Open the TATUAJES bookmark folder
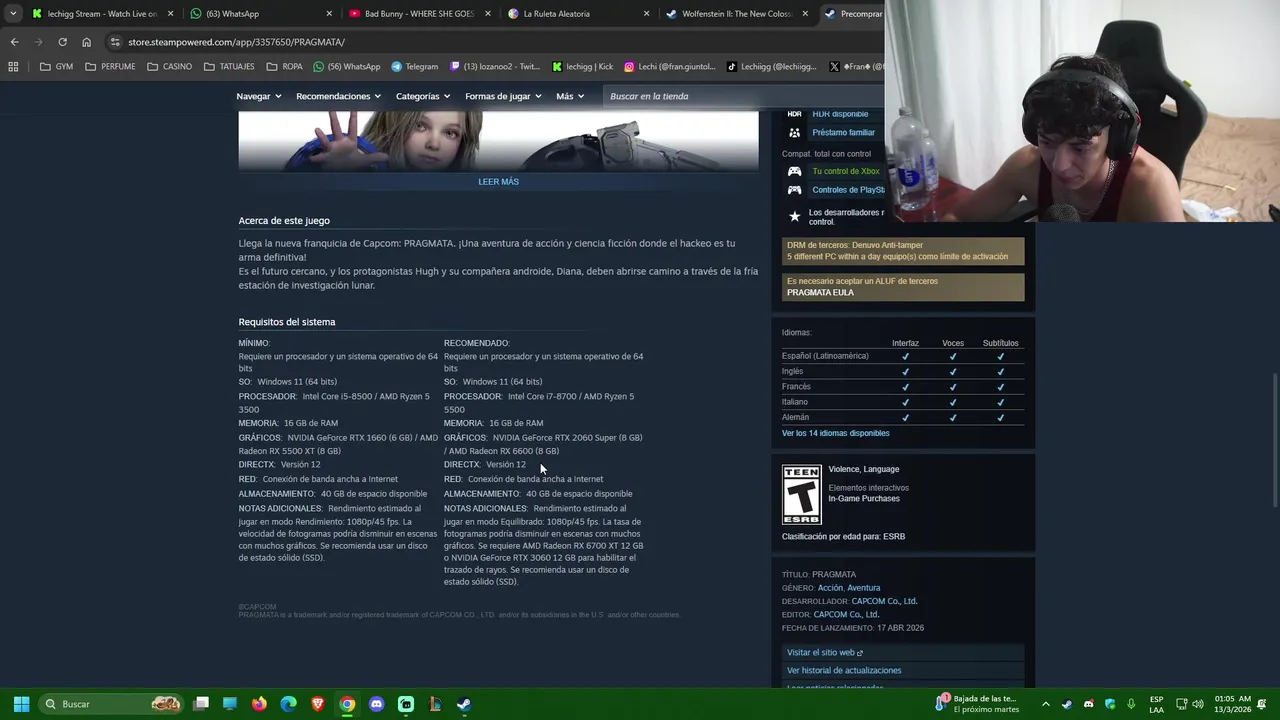 pyautogui.click(x=228, y=67)
